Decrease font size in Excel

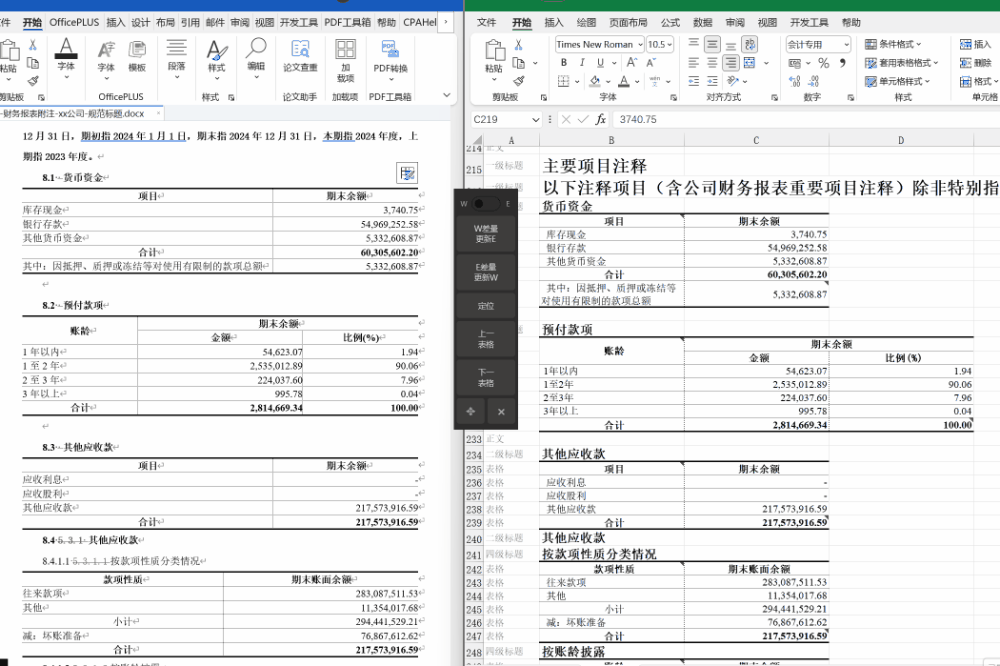coord(651,63)
